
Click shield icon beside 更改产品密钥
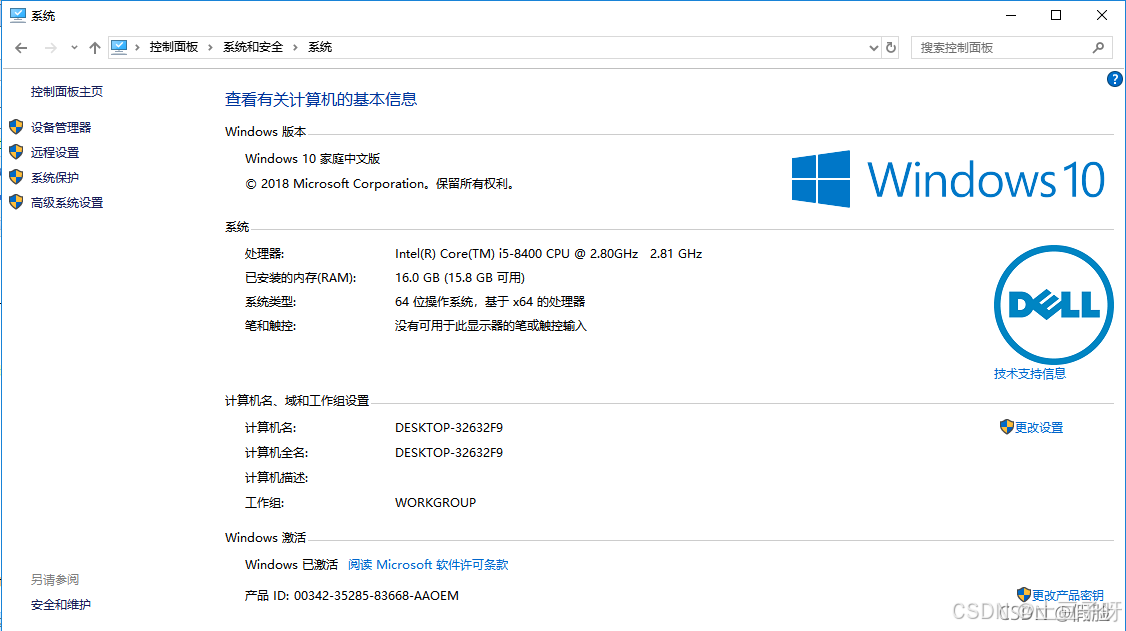tap(1024, 594)
